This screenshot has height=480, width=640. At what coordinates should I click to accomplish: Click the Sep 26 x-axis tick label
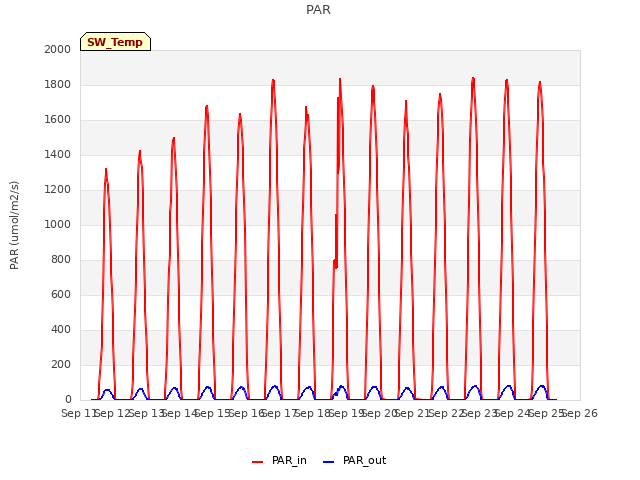tap(580, 413)
